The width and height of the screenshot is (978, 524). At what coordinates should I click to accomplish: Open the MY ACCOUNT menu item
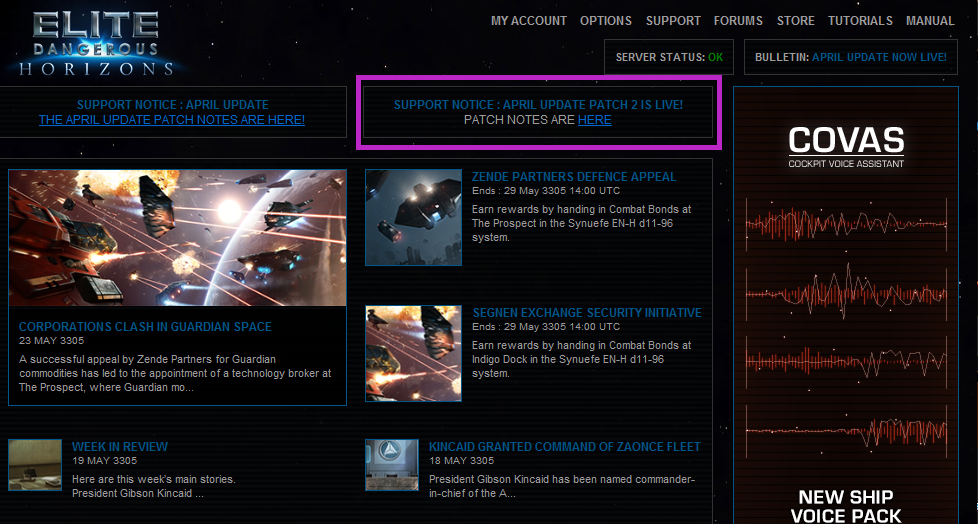tap(529, 21)
